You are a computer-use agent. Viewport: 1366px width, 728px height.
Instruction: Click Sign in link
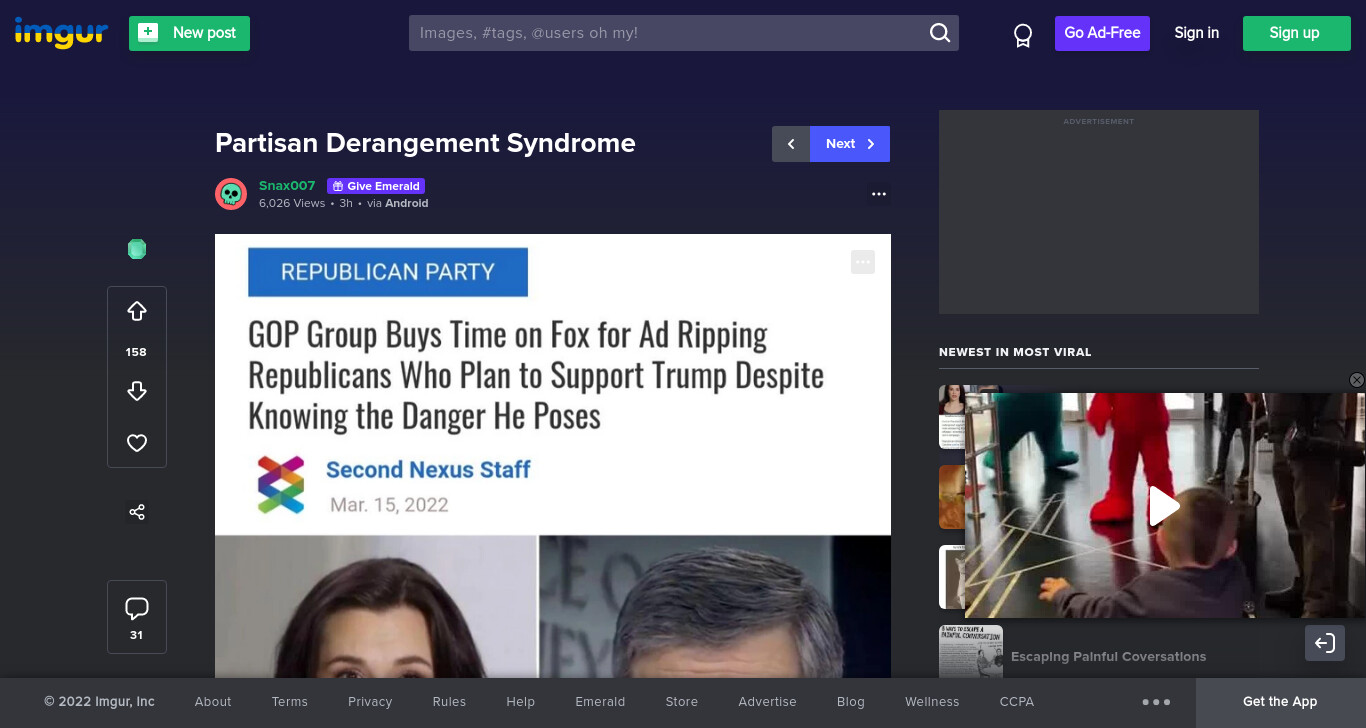tap(1197, 33)
